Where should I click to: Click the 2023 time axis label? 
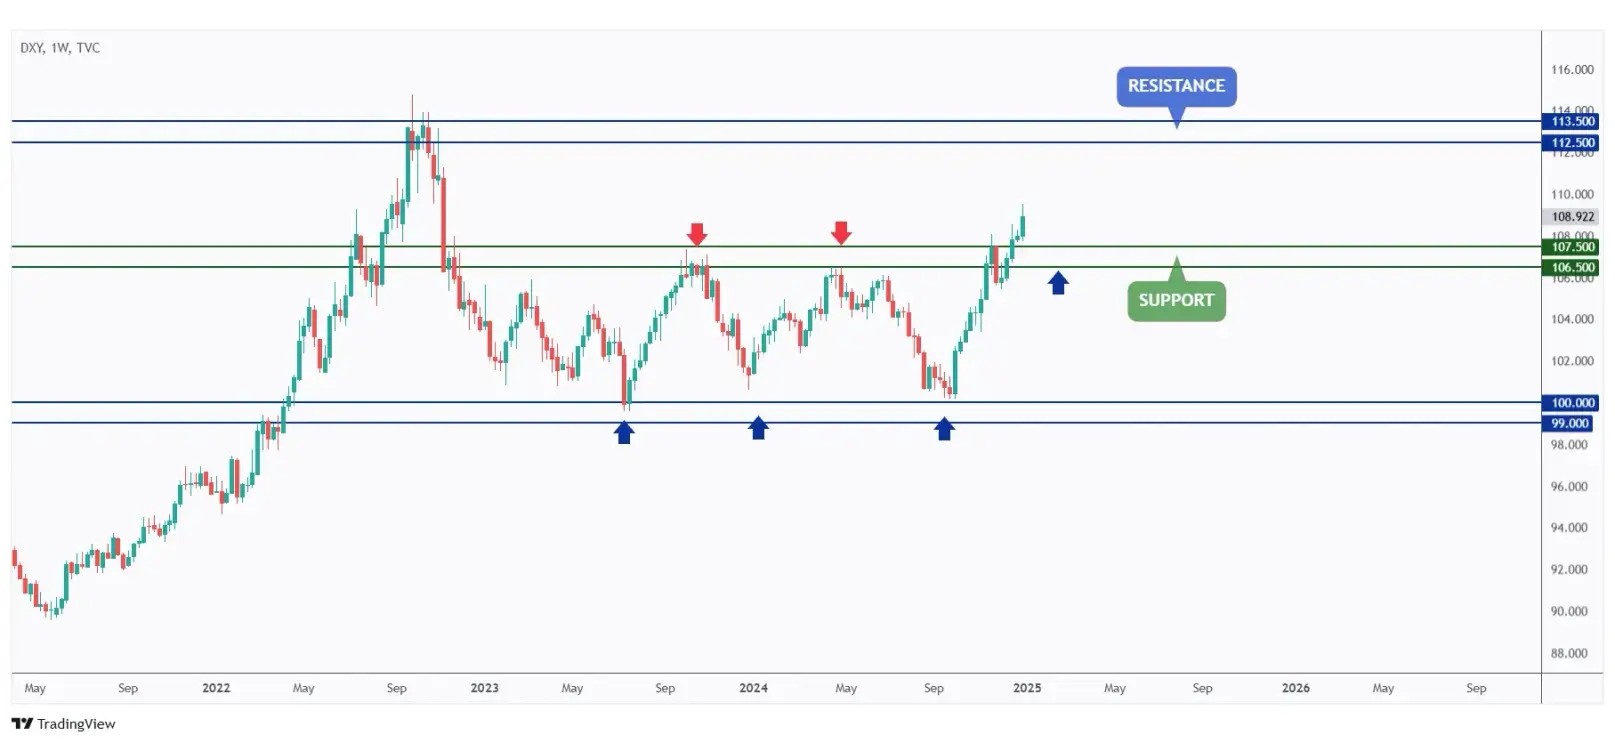484,688
